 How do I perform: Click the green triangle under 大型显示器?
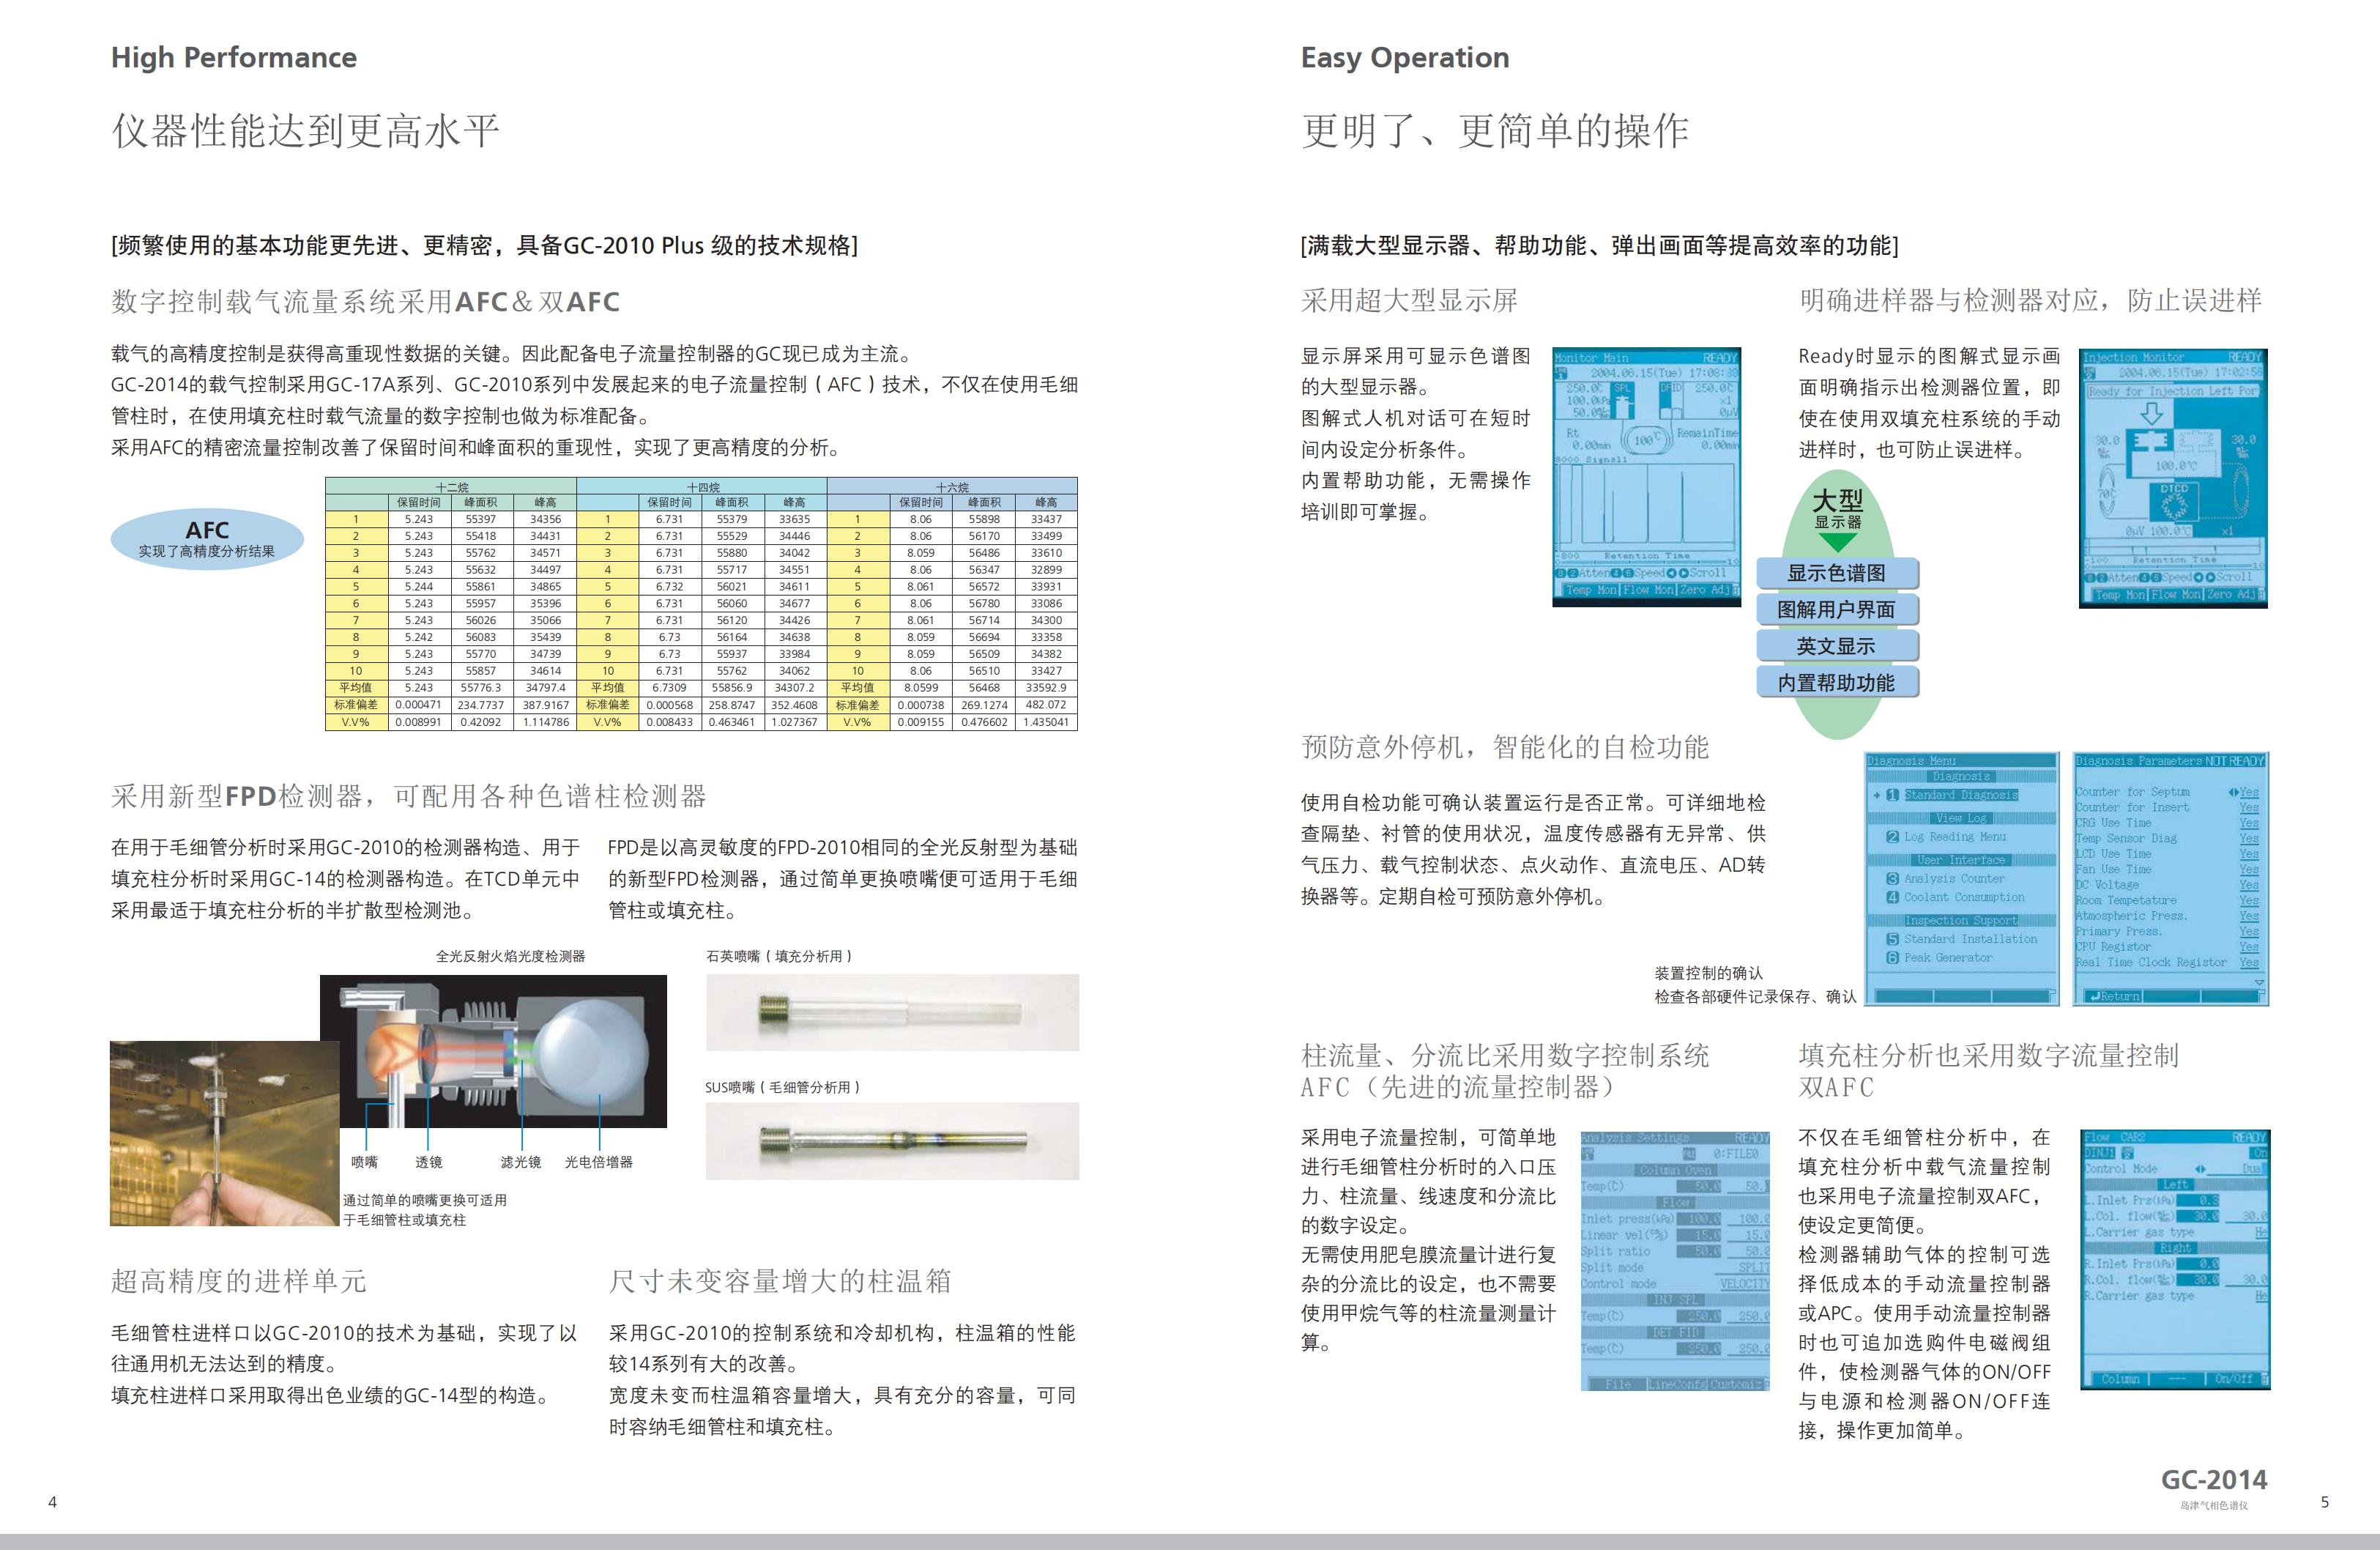click(x=1837, y=543)
